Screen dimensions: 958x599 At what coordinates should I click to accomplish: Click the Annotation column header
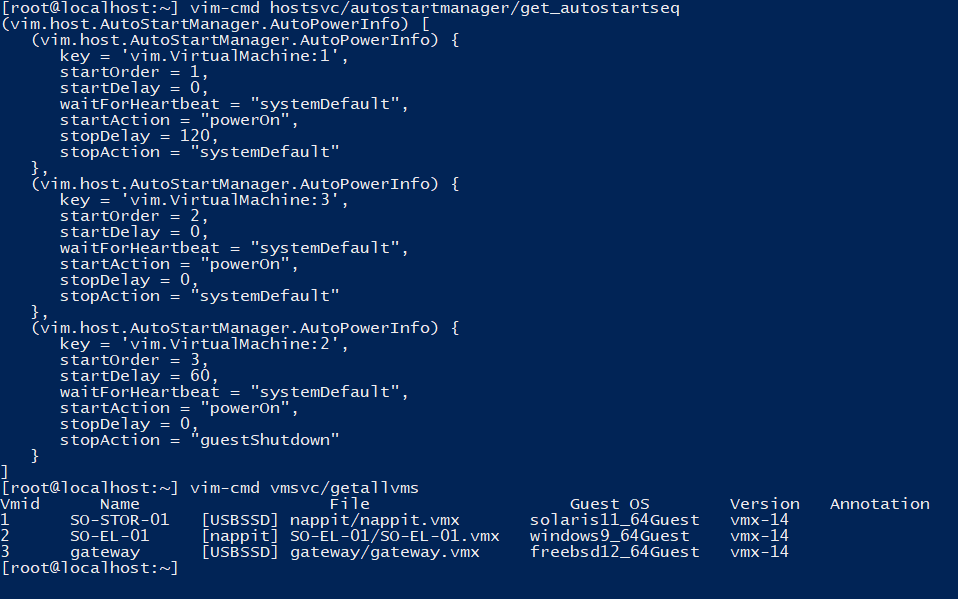(x=879, y=504)
